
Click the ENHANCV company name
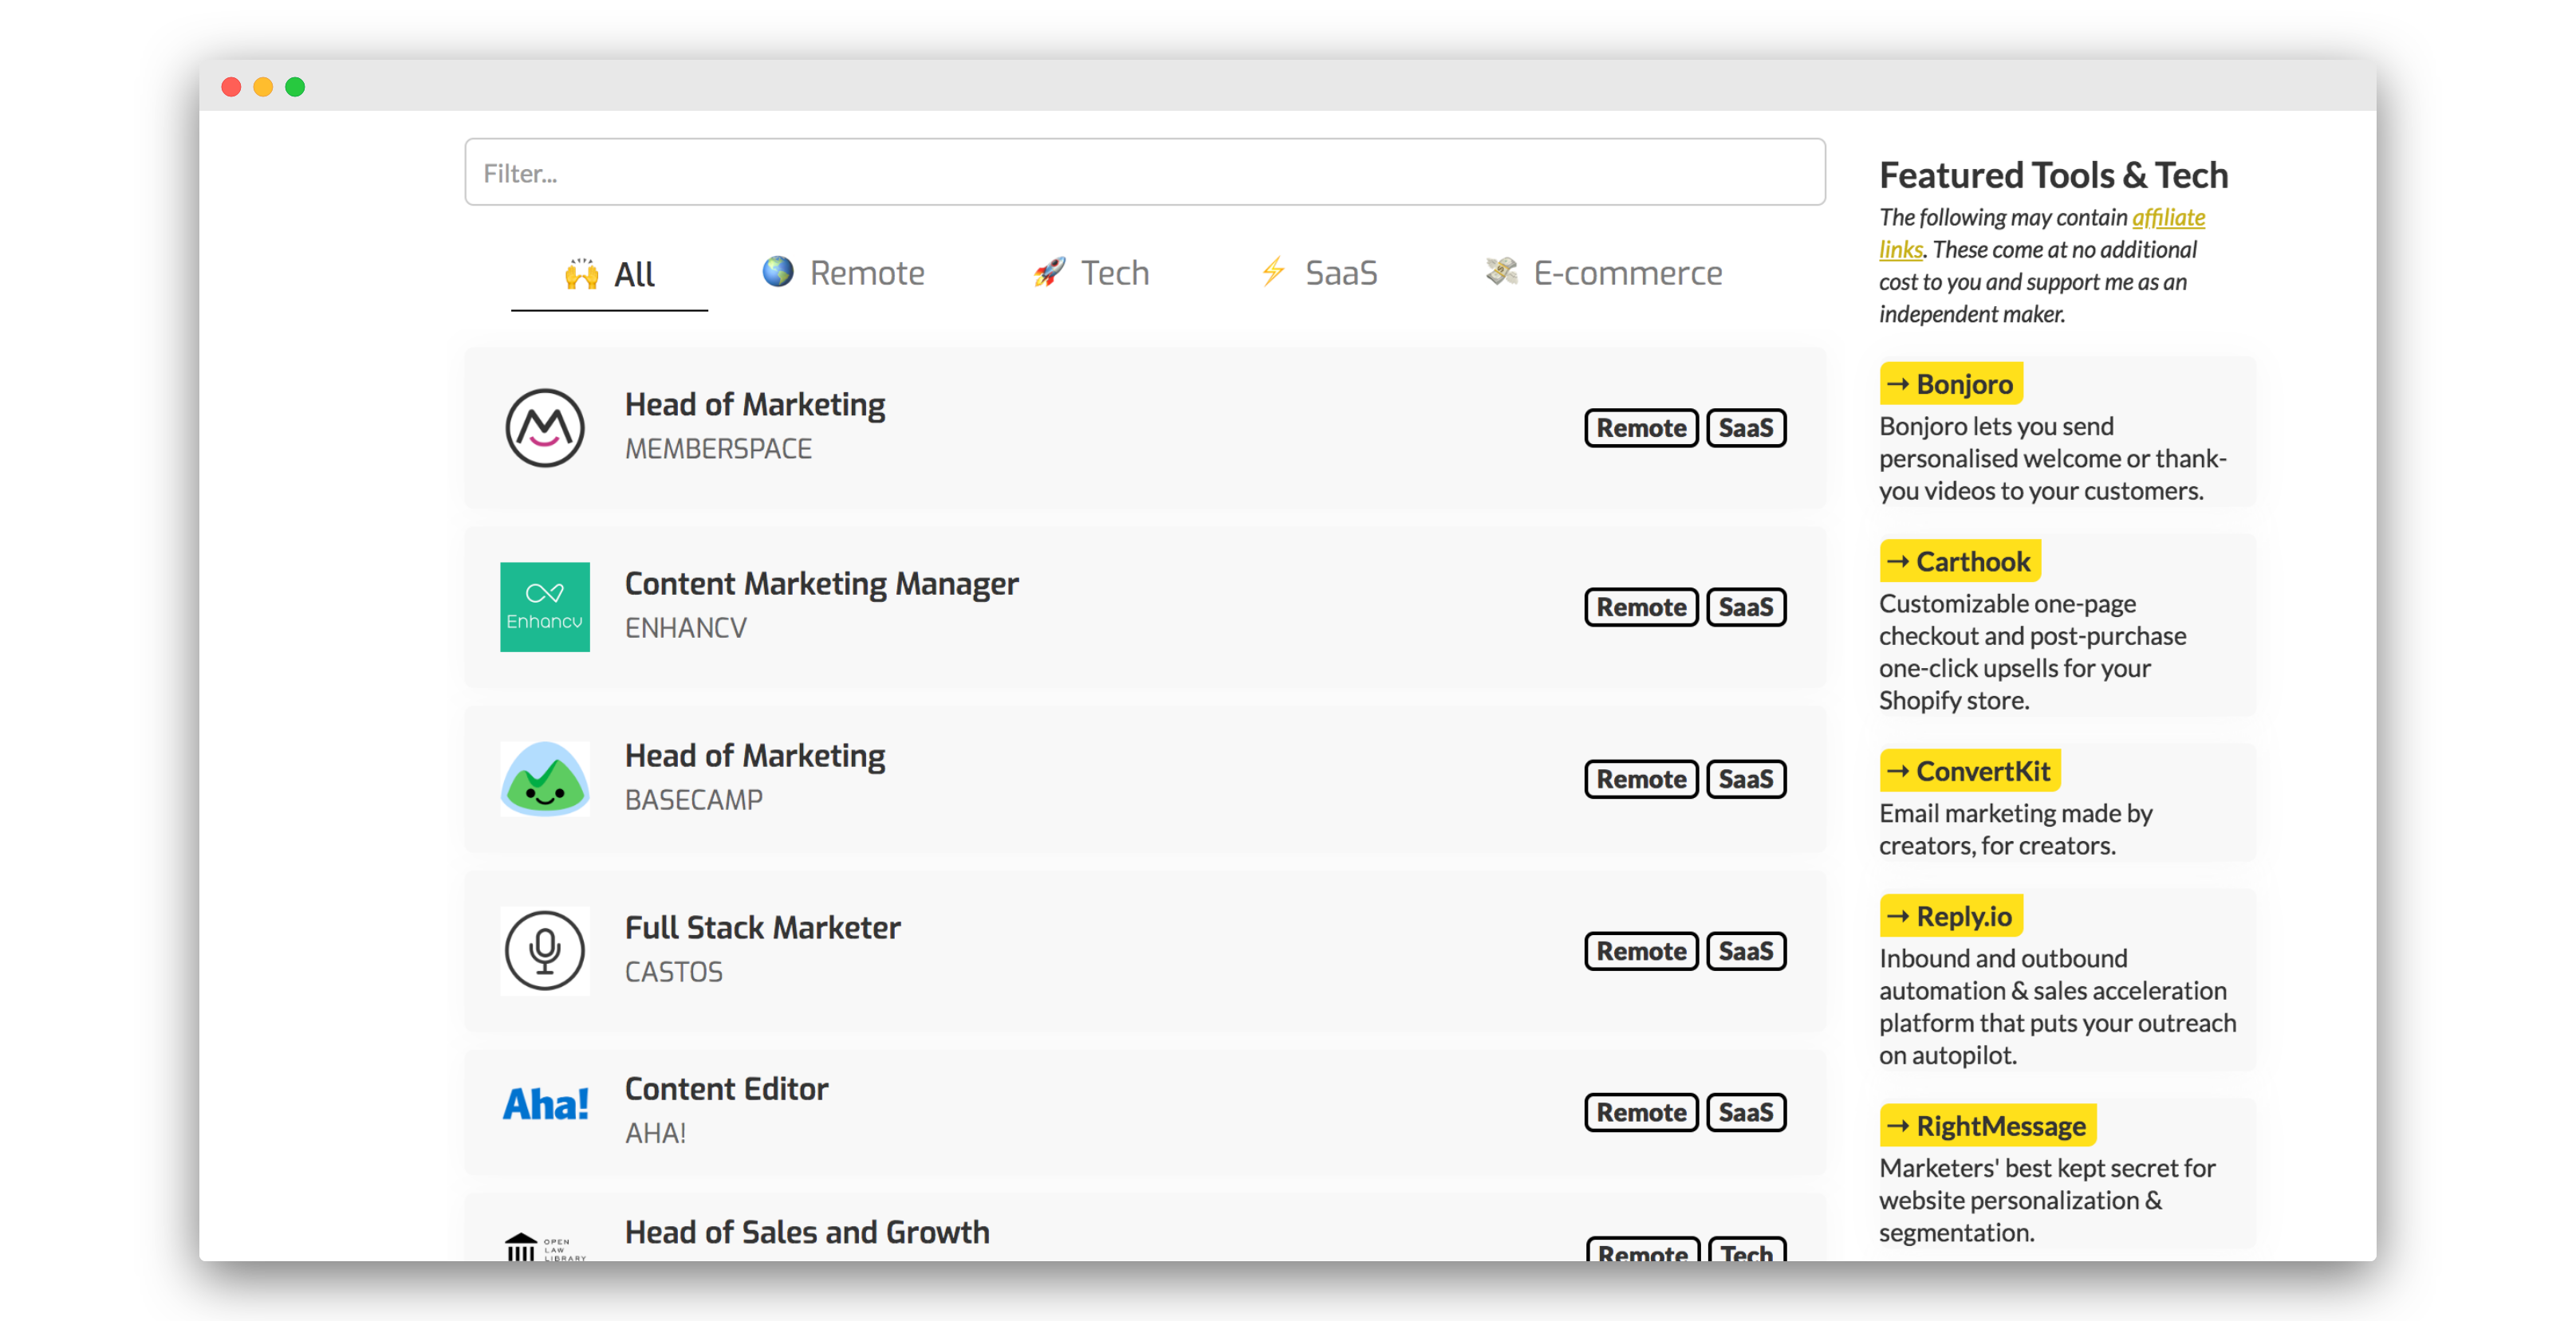click(686, 628)
